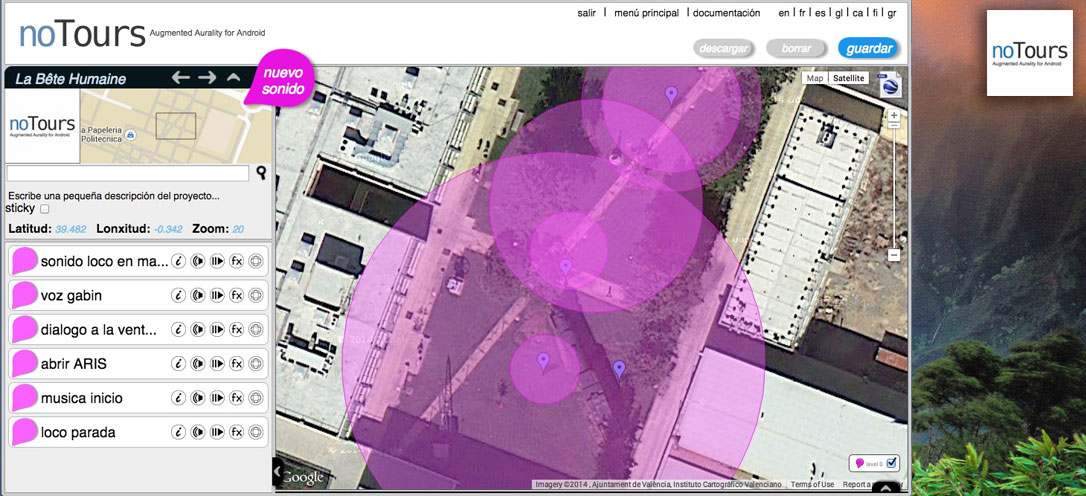Open Google Earth icon on map
The height and width of the screenshot is (496, 1086).
[x=890, y=85]
